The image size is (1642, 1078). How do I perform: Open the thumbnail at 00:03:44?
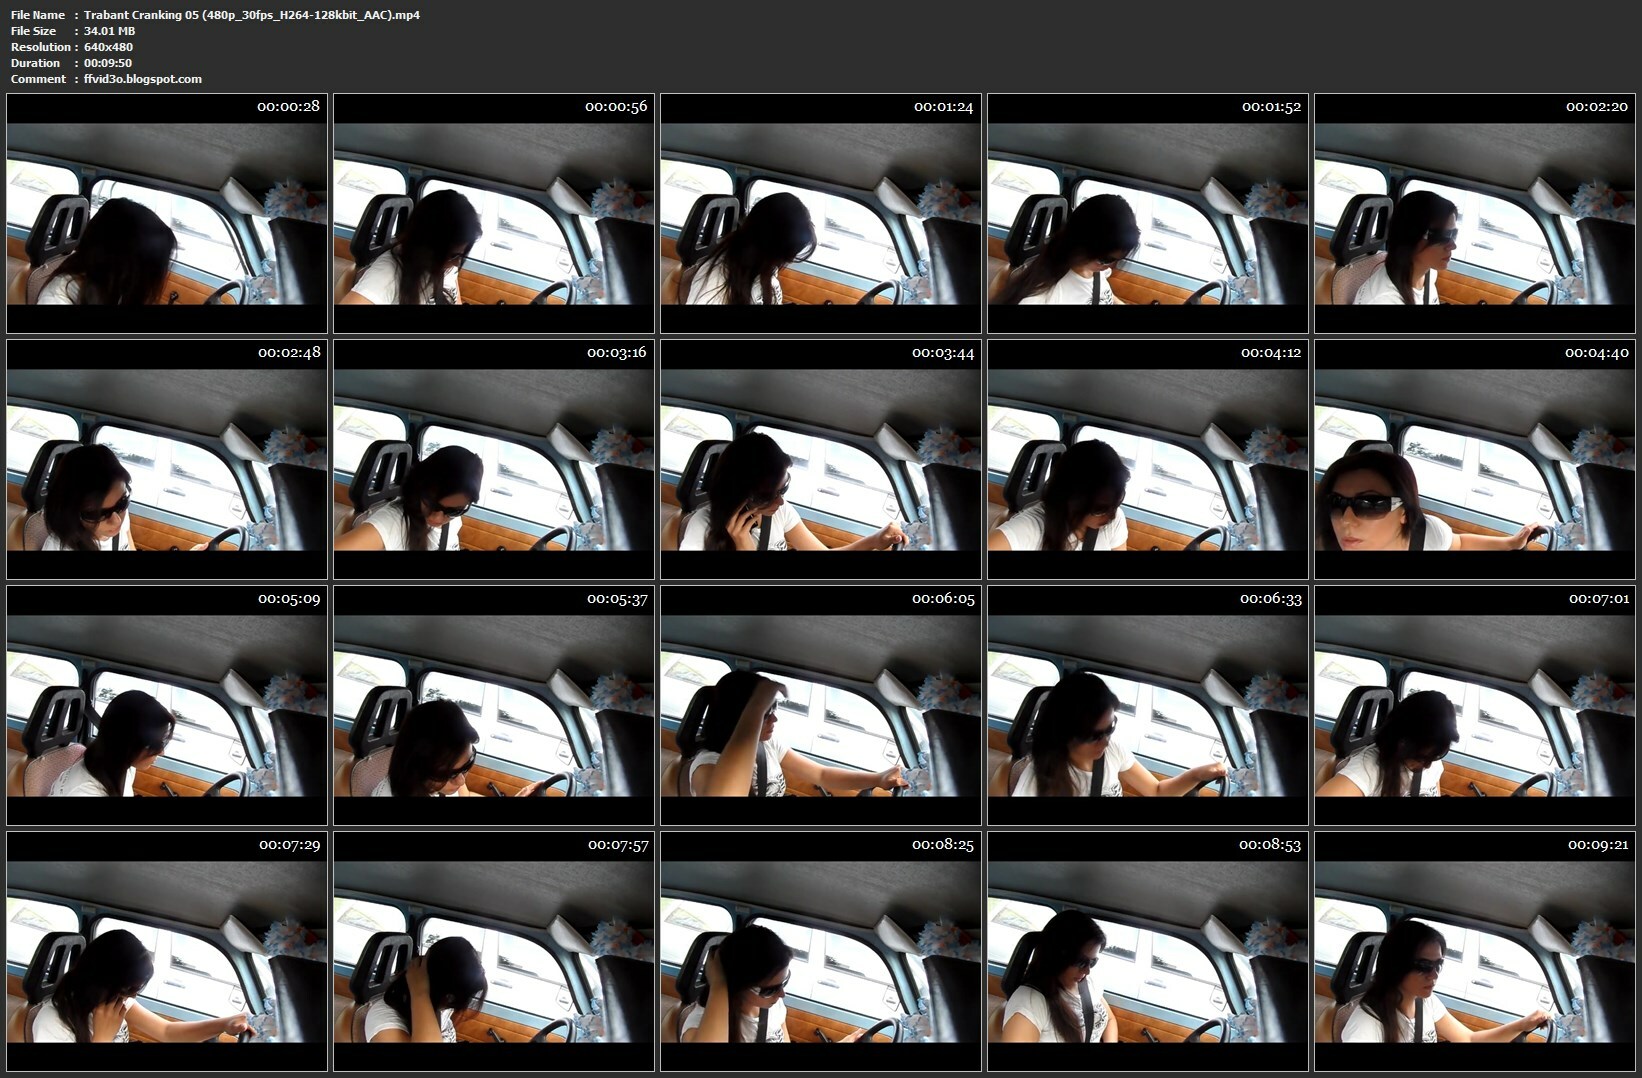pyautogui.click(x=821, y=459)
